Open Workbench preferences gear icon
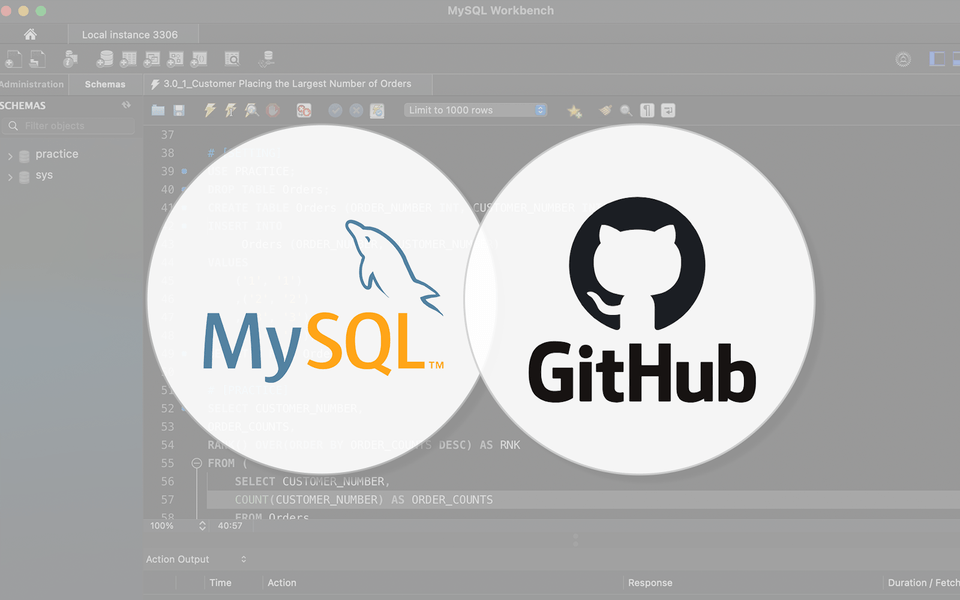The height and width of the screenshot is (600, 960). (x=903, y=59)
